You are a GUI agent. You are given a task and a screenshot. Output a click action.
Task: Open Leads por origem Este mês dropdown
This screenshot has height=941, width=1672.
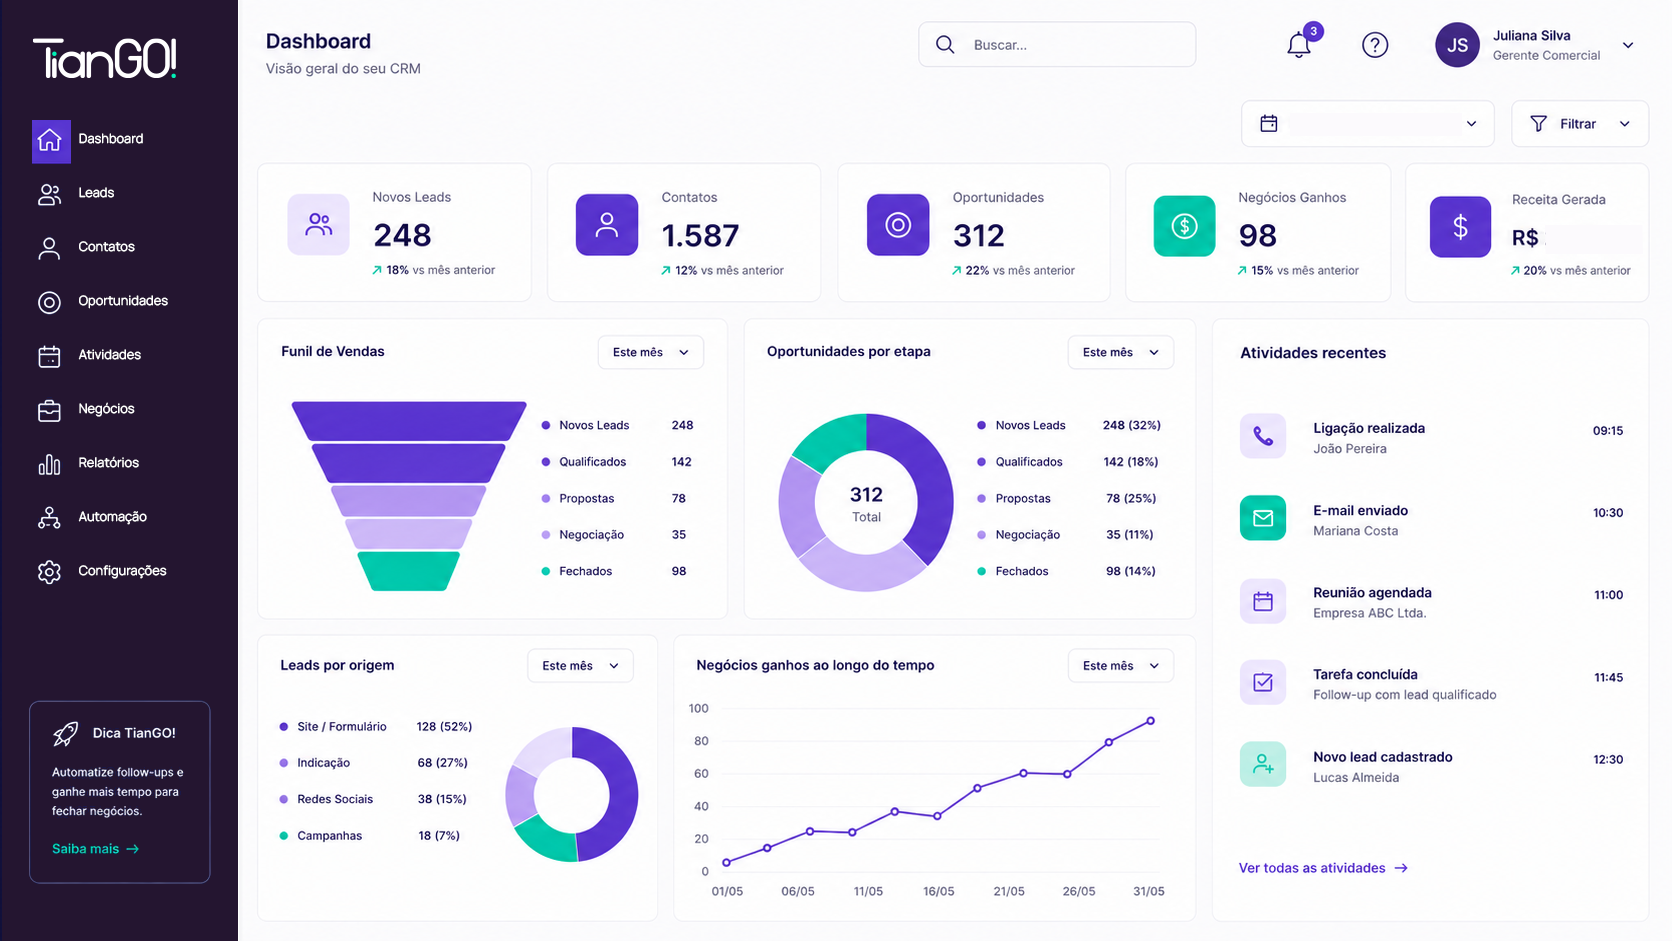(x=580, y=666)
